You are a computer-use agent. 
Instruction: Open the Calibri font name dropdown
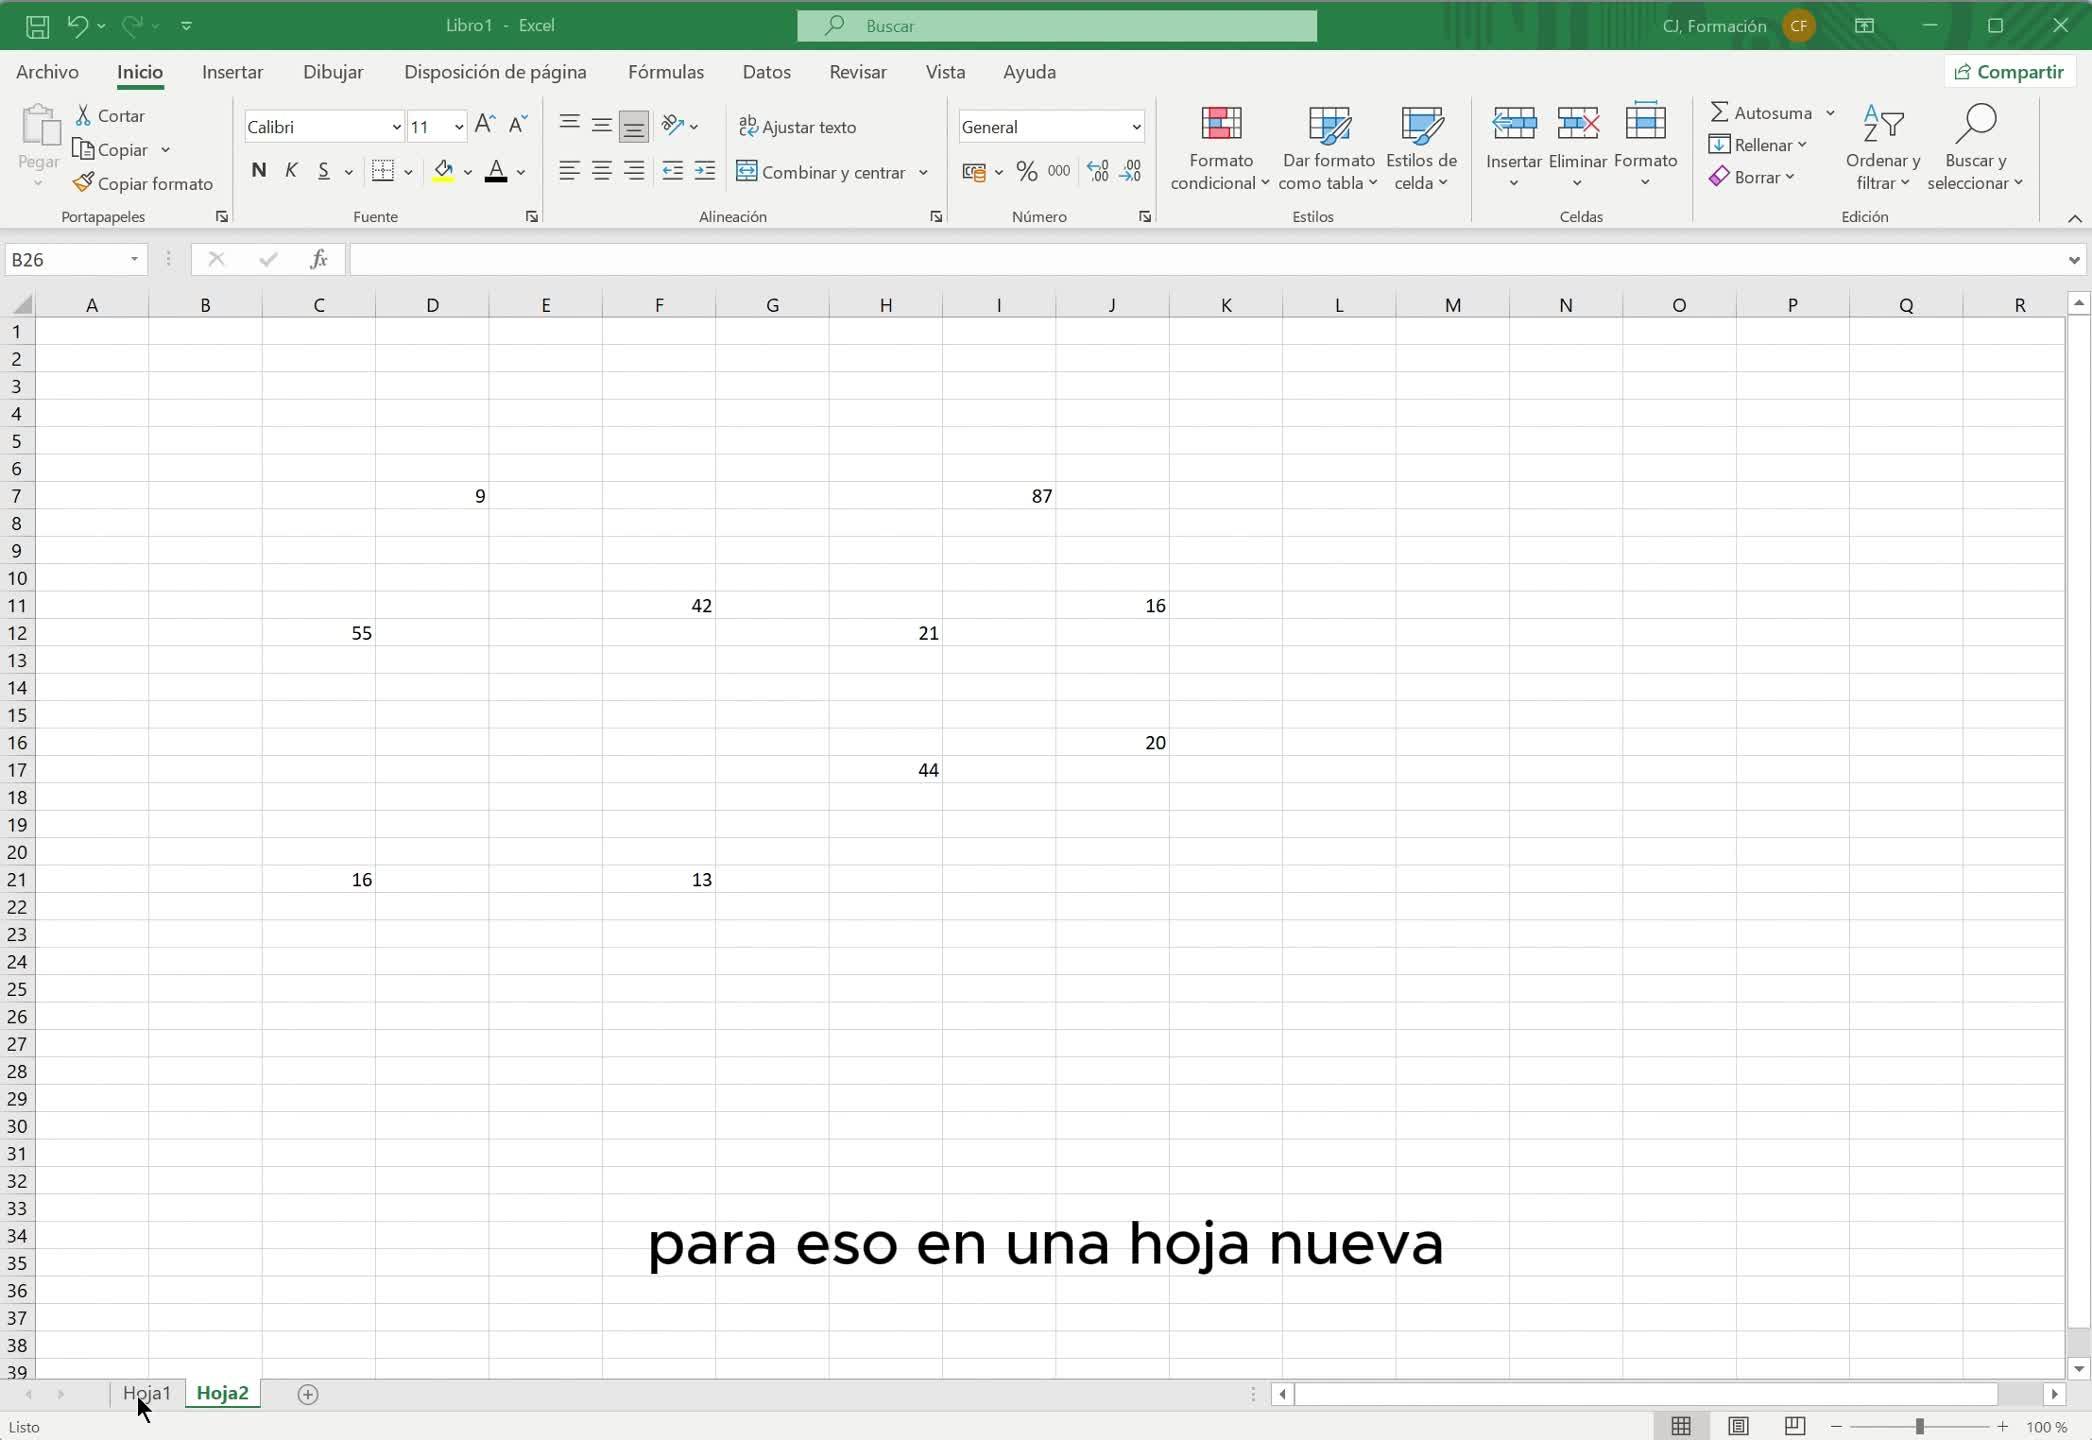(396, 127)
